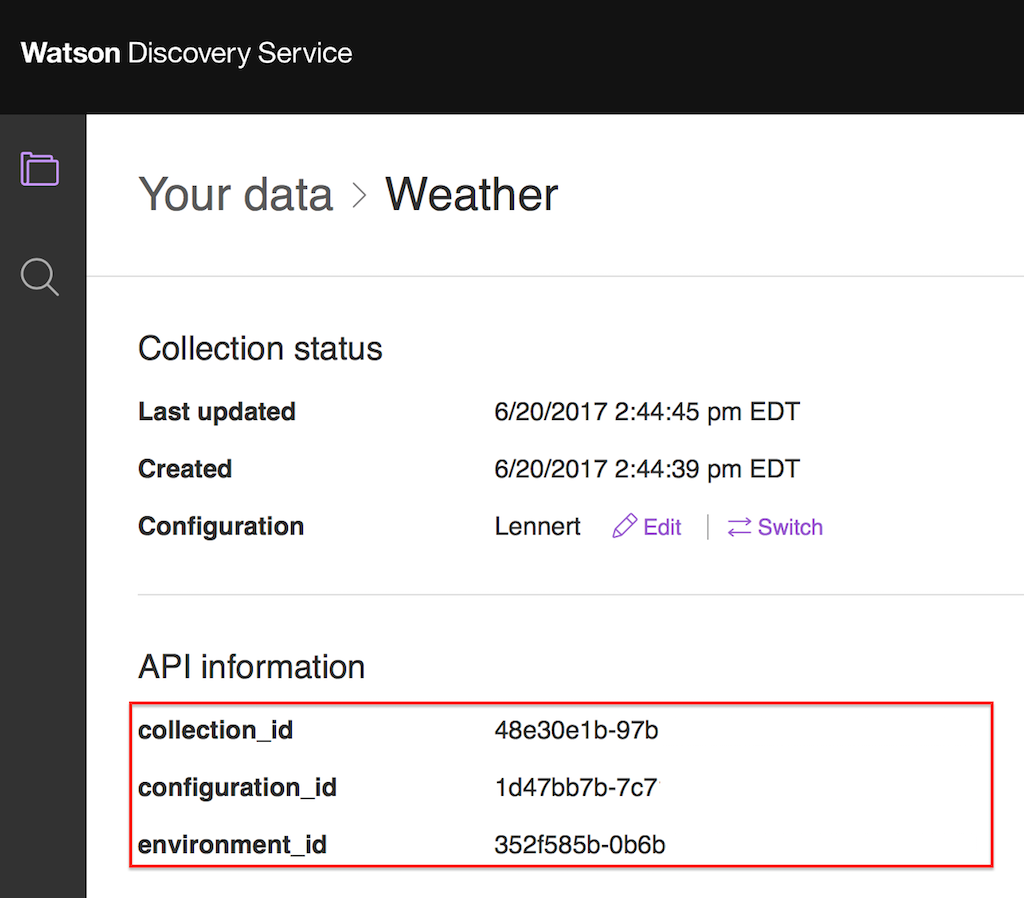
Task: Click the Switch configuration link text
Action: [x=790, y=527]
